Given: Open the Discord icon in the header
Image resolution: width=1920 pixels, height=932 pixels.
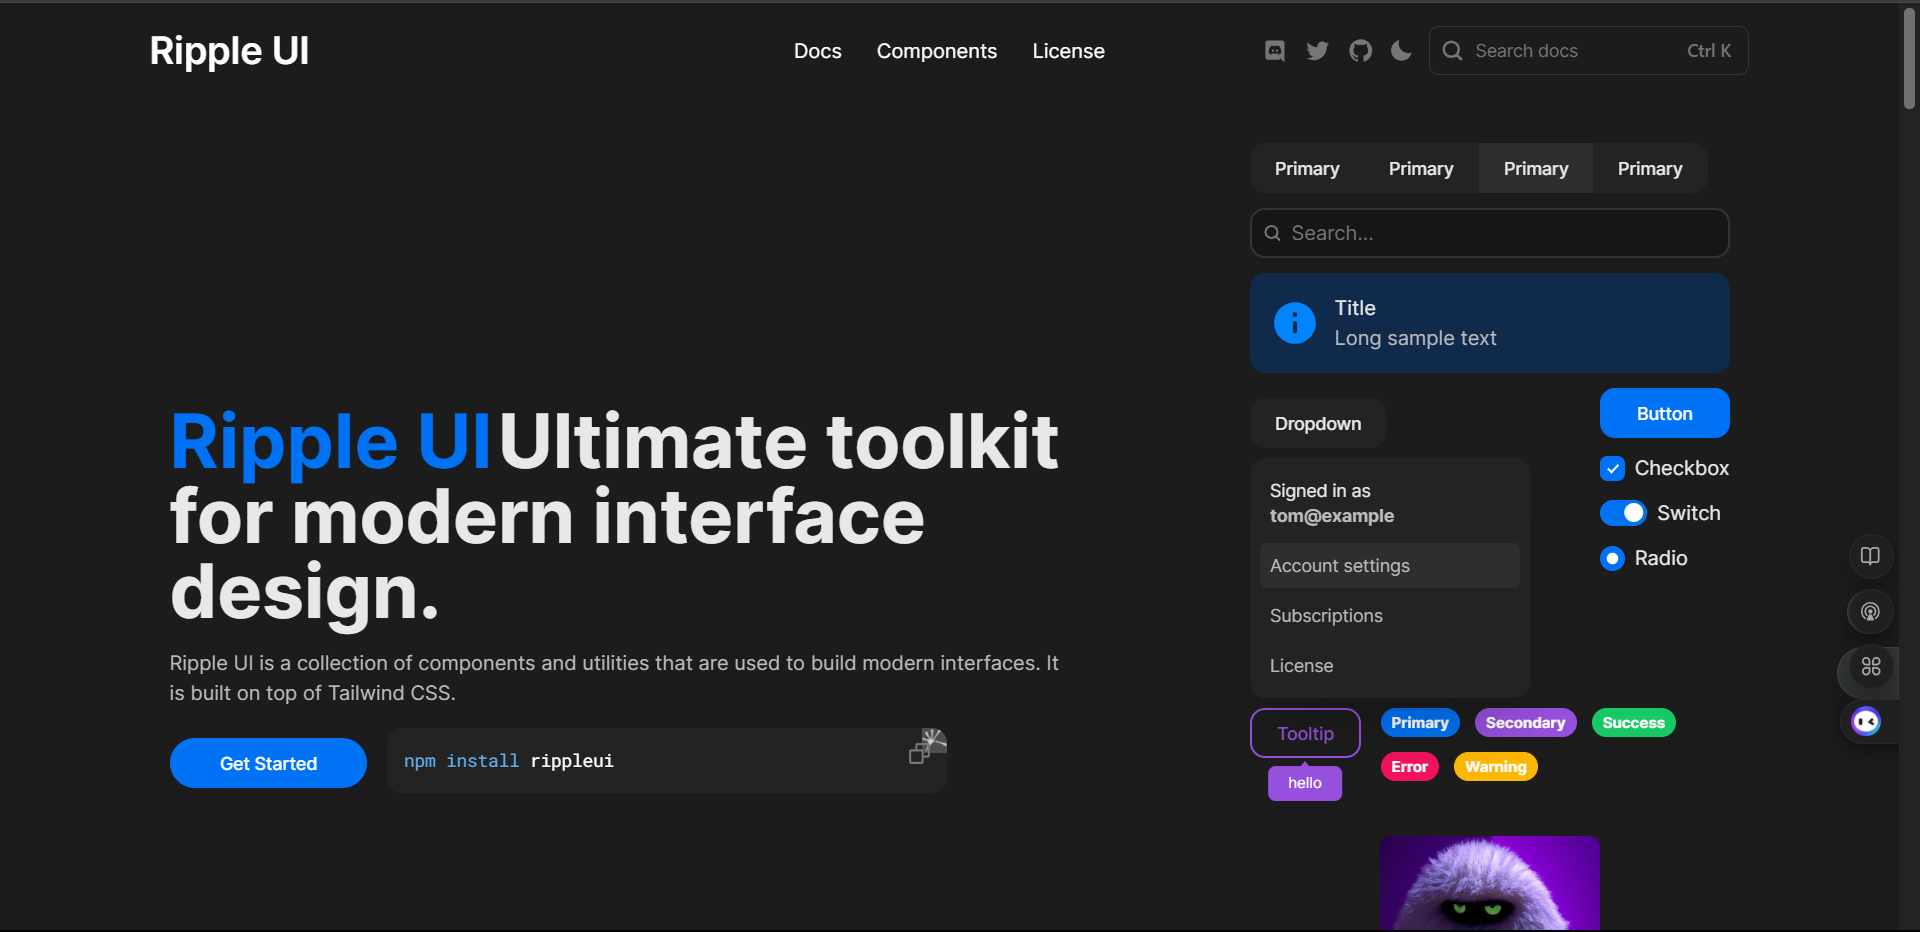Looking at the screenshot, I should (x=1274, y=50).
